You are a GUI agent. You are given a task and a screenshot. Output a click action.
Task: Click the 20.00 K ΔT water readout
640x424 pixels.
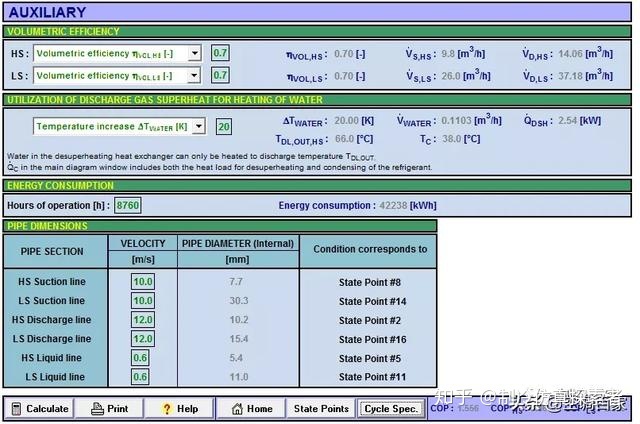click(x=347, y=121)
